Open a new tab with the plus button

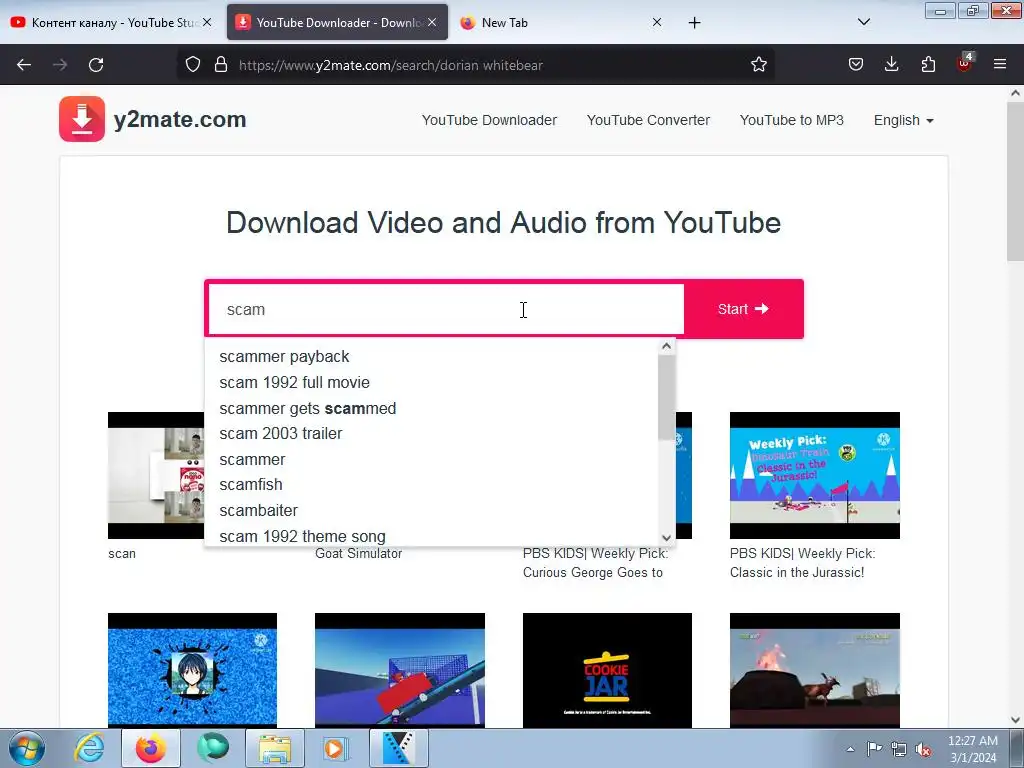click(x=694, y=23)
